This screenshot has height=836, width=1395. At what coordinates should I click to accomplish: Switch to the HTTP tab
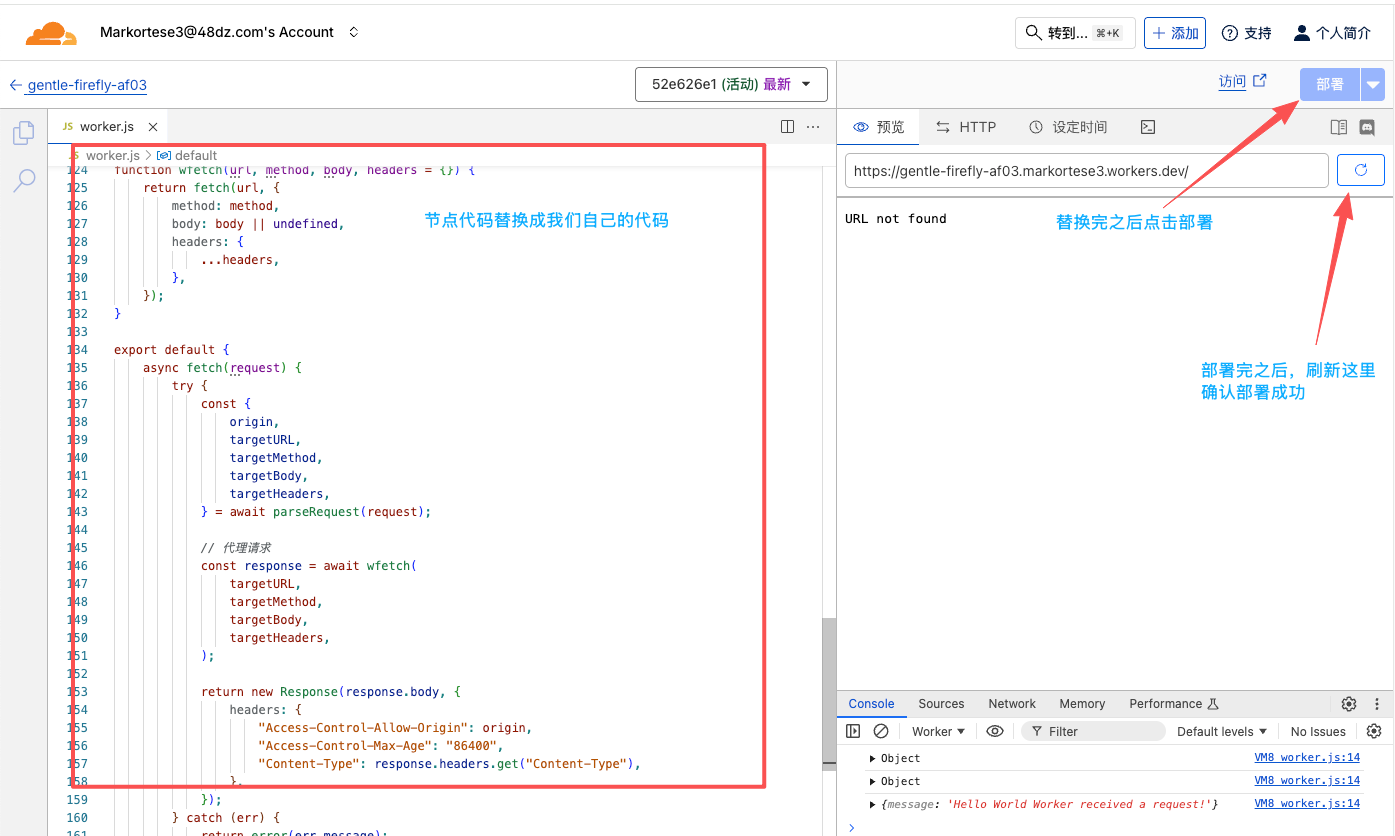[x=966, y=127]
